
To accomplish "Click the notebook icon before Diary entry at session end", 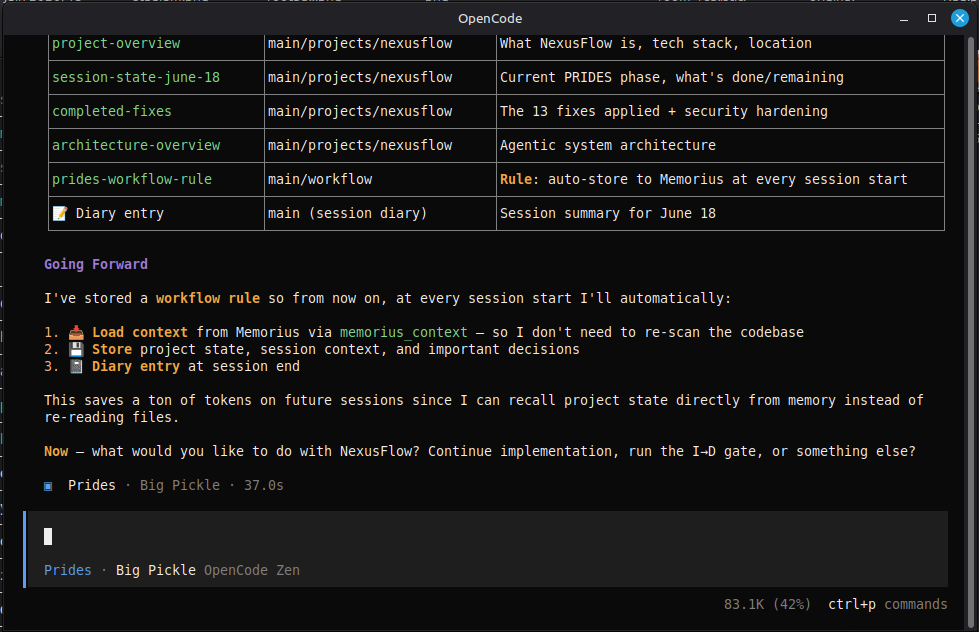I will (76, 366).
